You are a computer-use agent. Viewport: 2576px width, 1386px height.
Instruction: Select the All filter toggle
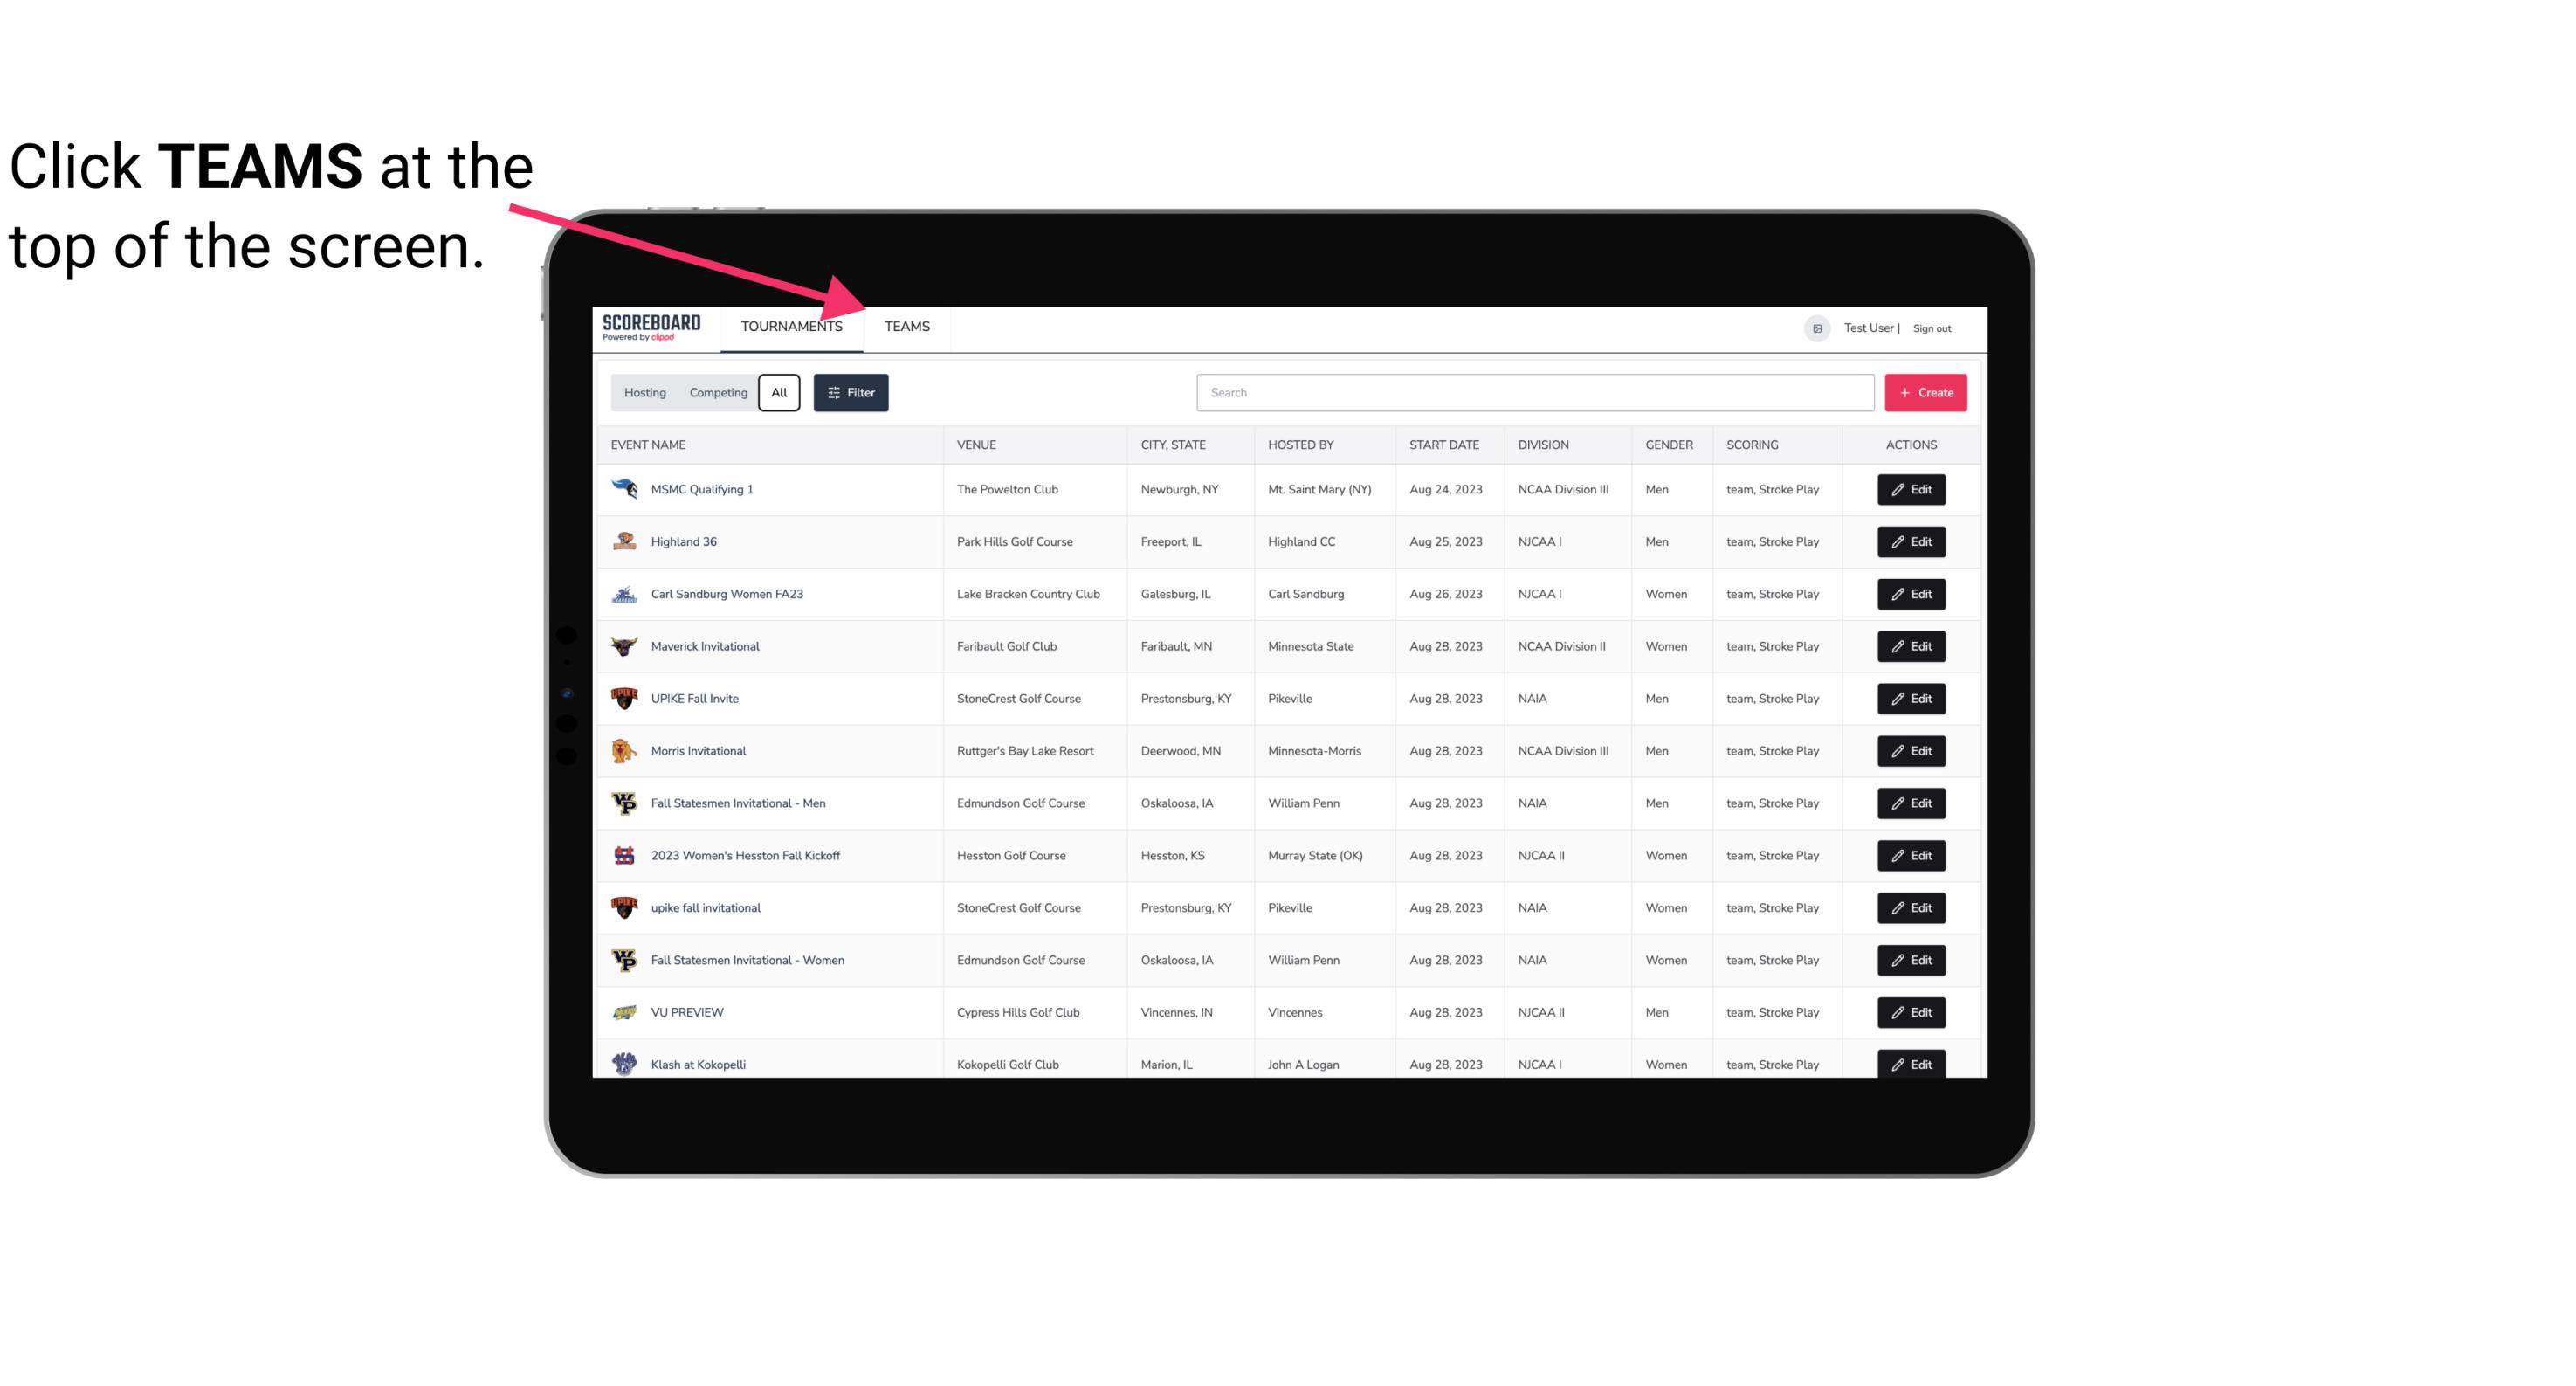point(778,393)
